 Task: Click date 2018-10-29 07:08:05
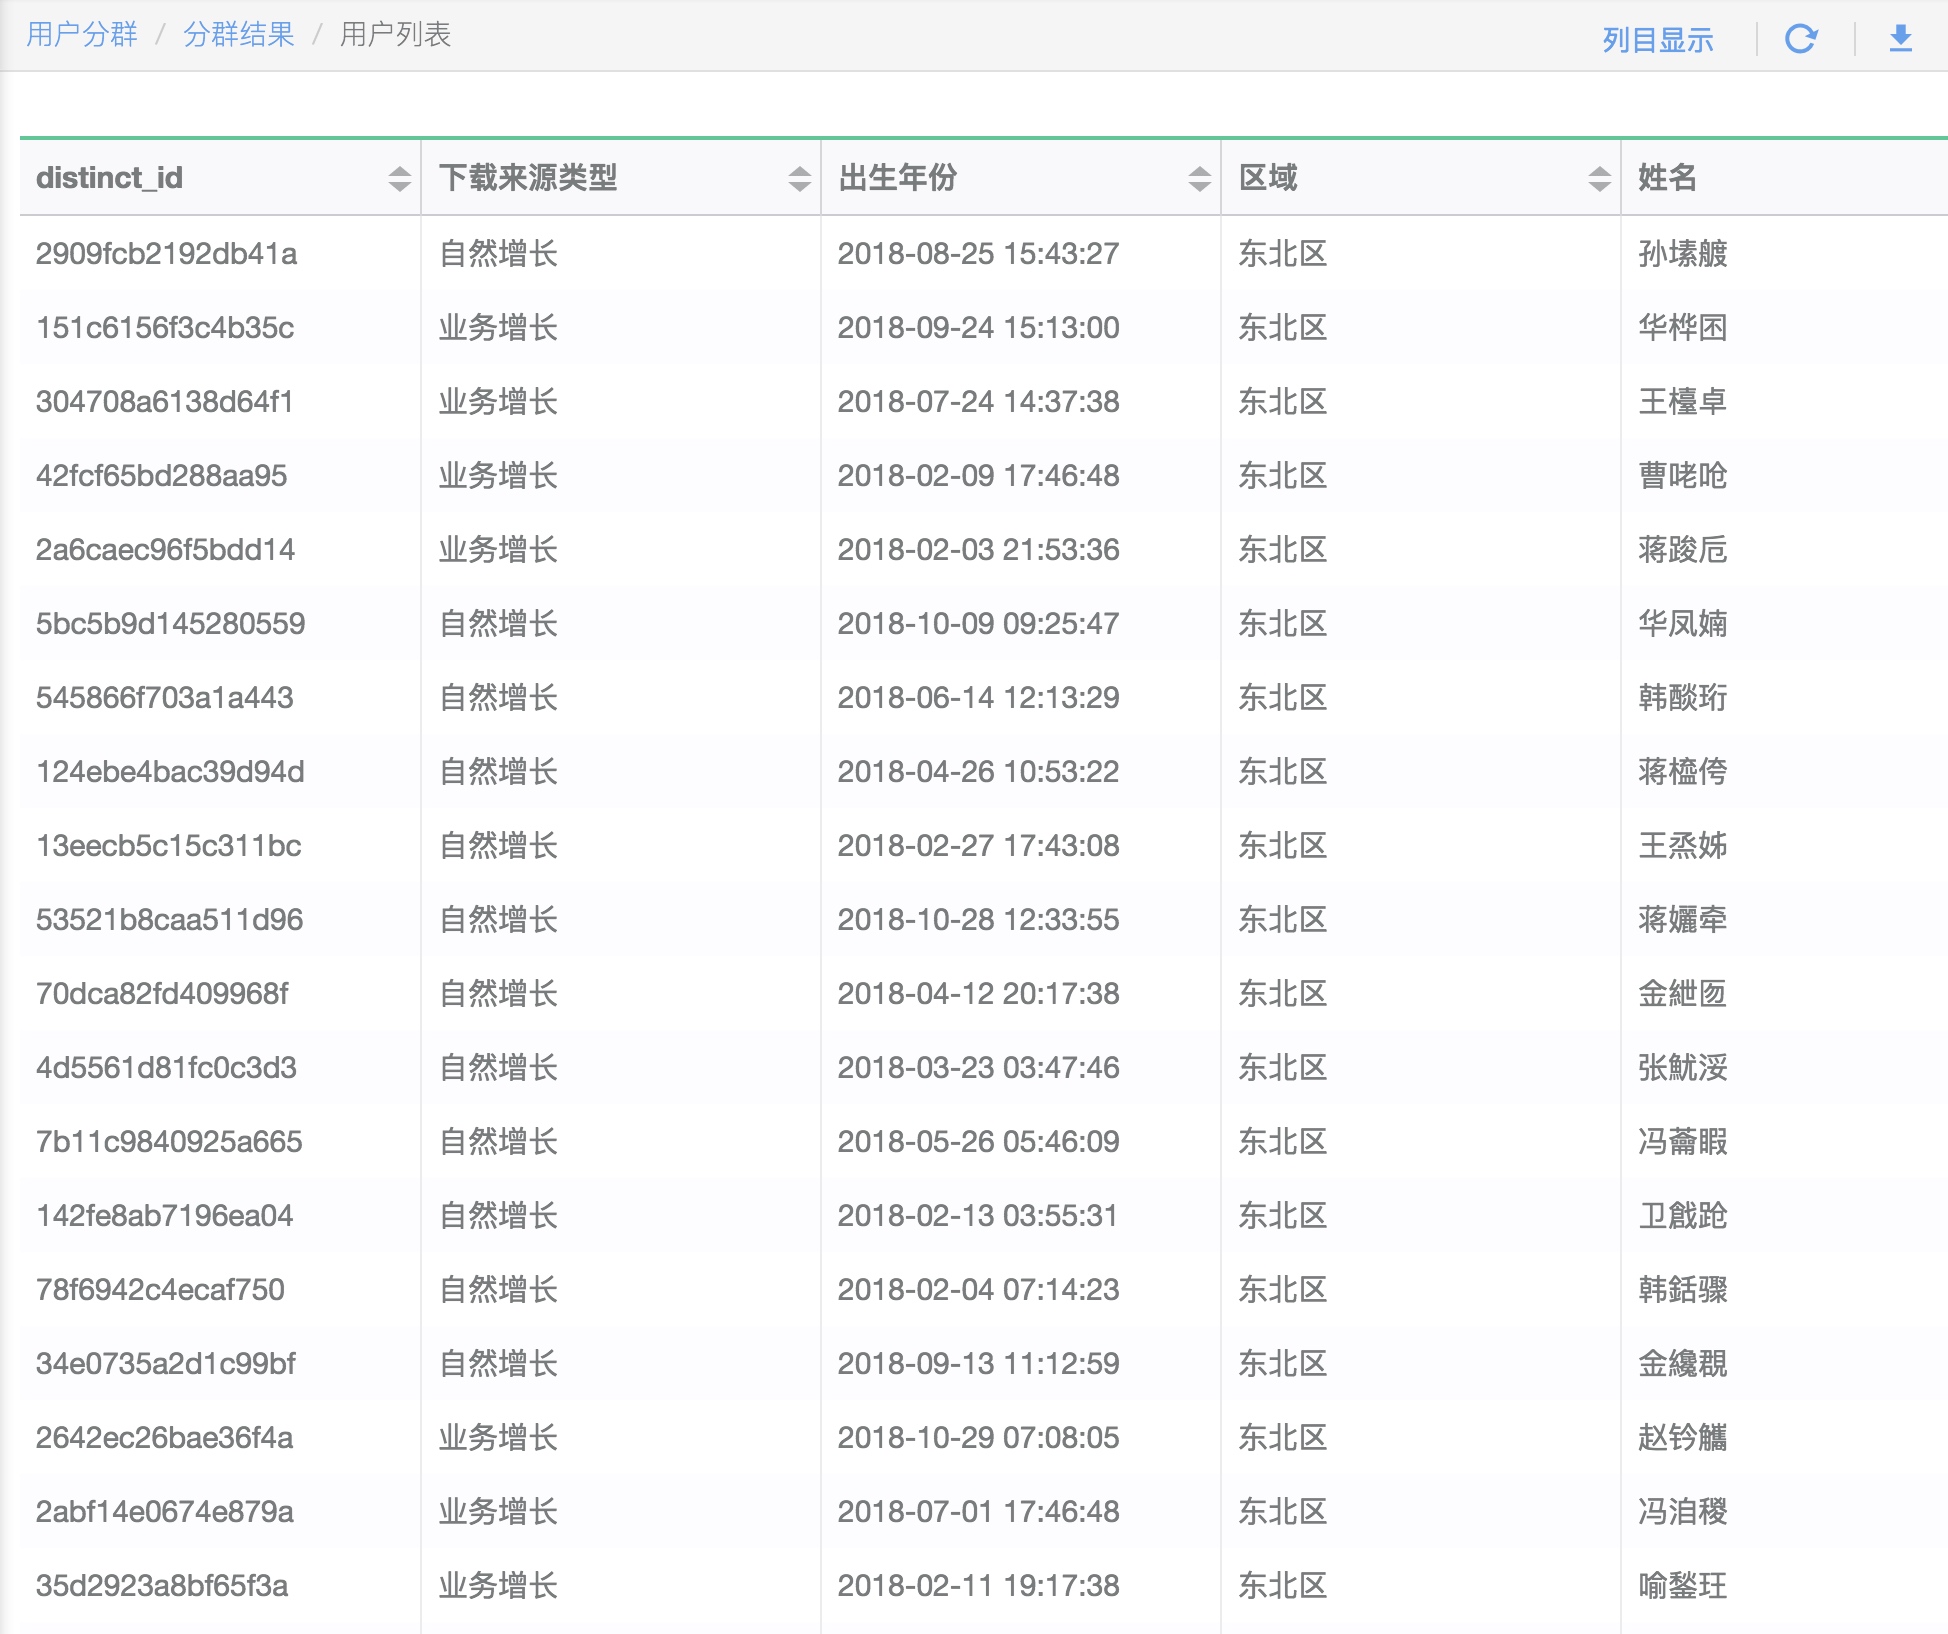pos(978,1438)
